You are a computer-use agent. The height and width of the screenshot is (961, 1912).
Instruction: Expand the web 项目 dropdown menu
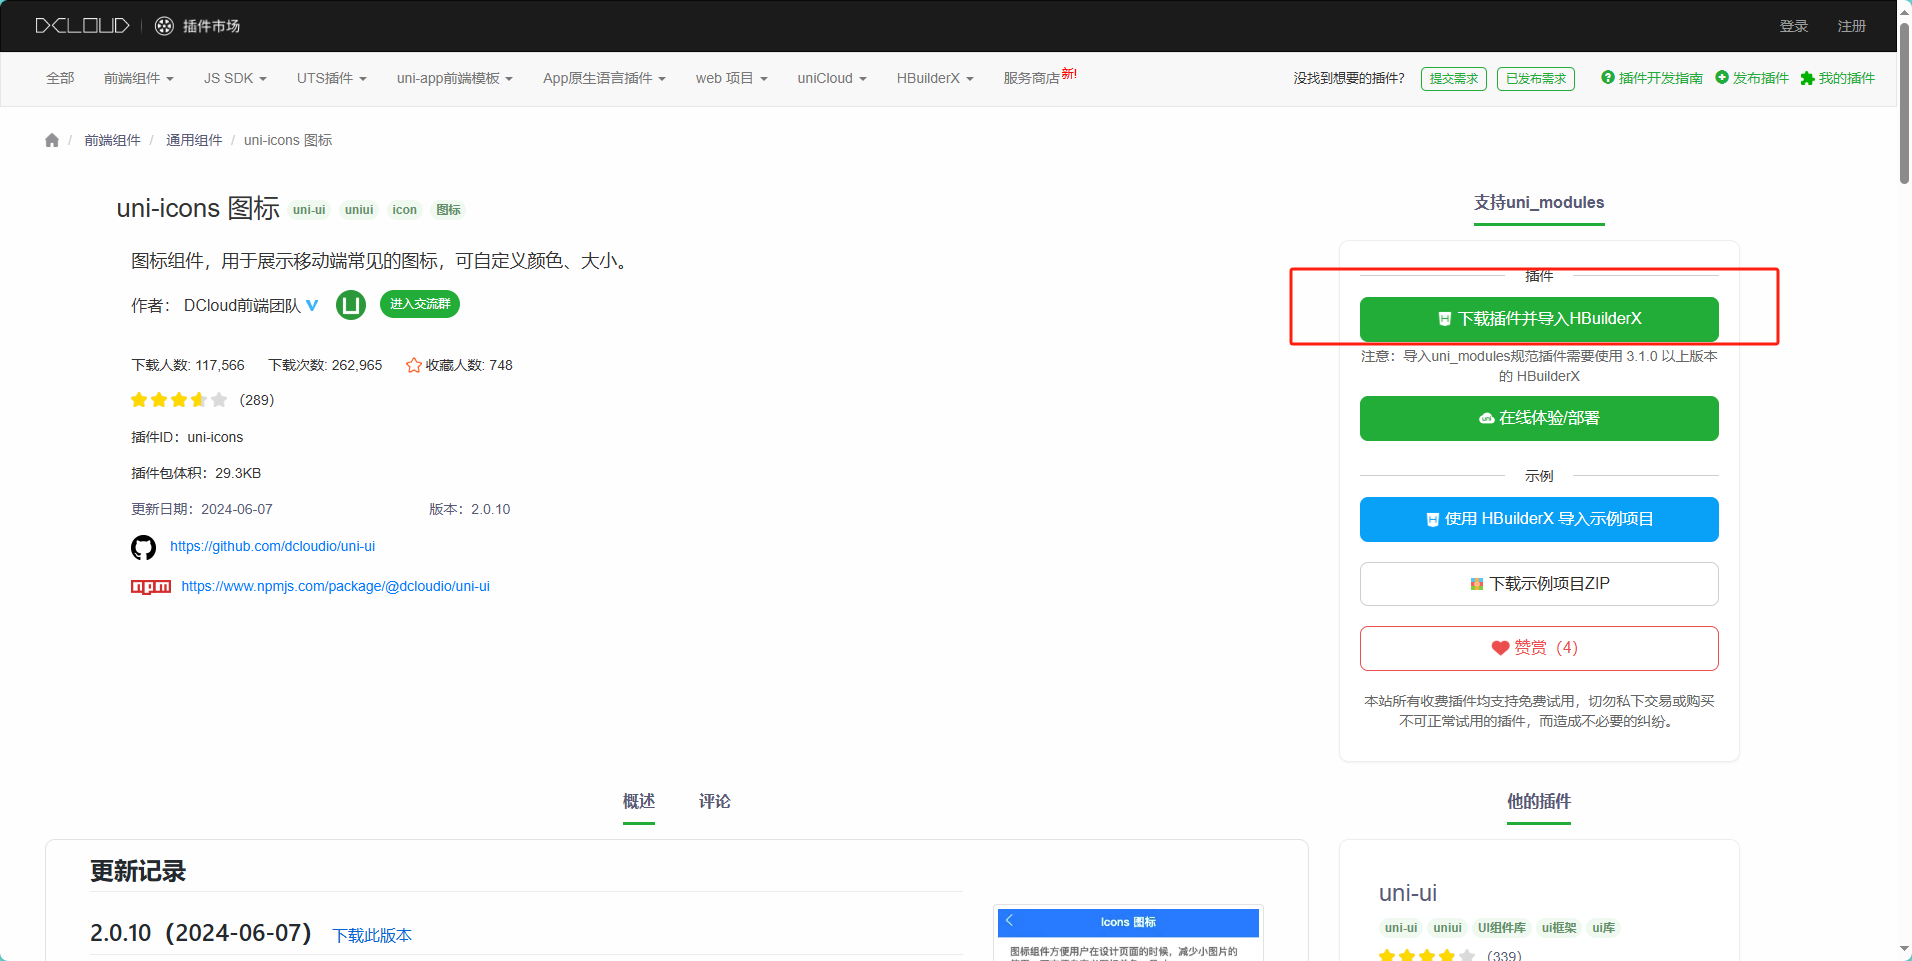coord(732,78)
